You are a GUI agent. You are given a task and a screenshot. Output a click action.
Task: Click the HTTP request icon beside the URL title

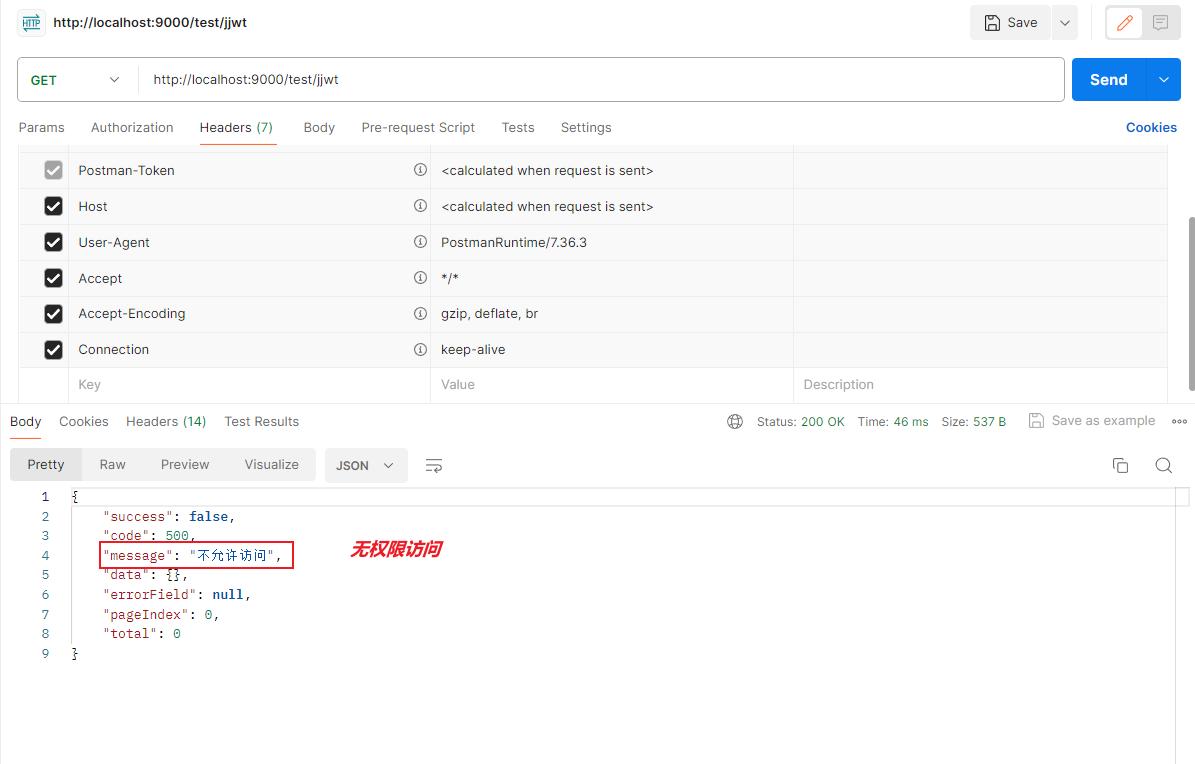coord(30,22)
